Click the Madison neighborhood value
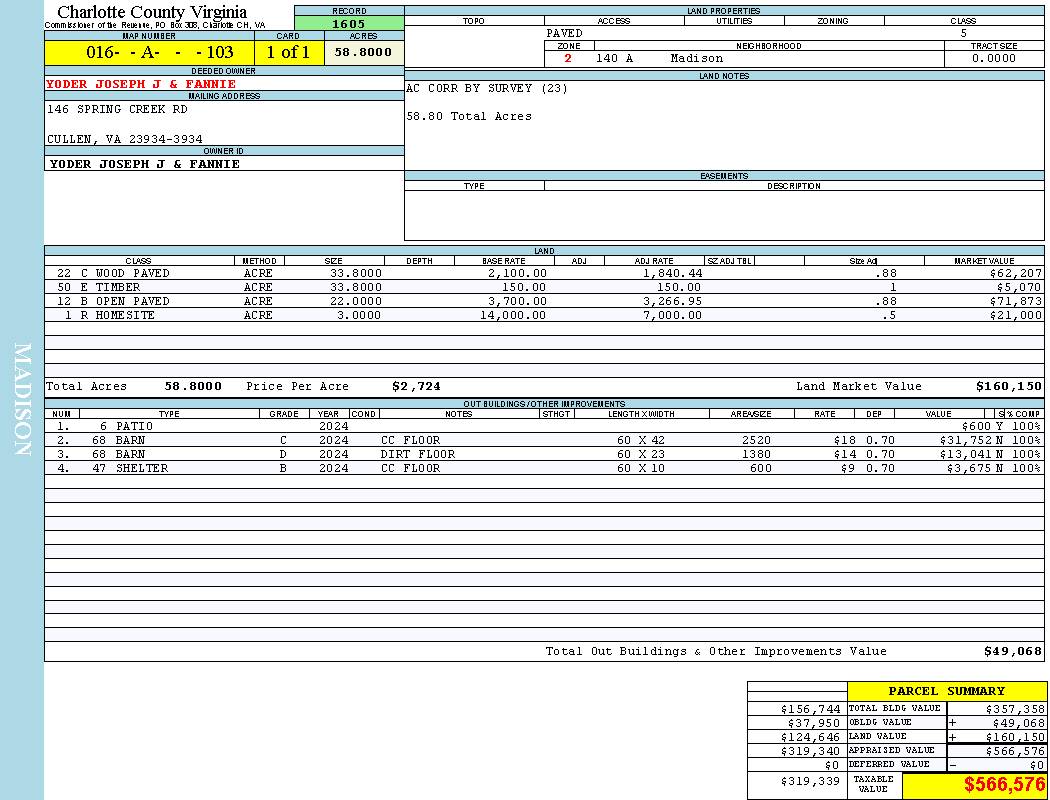The image size is (1050, 800). 696,58
